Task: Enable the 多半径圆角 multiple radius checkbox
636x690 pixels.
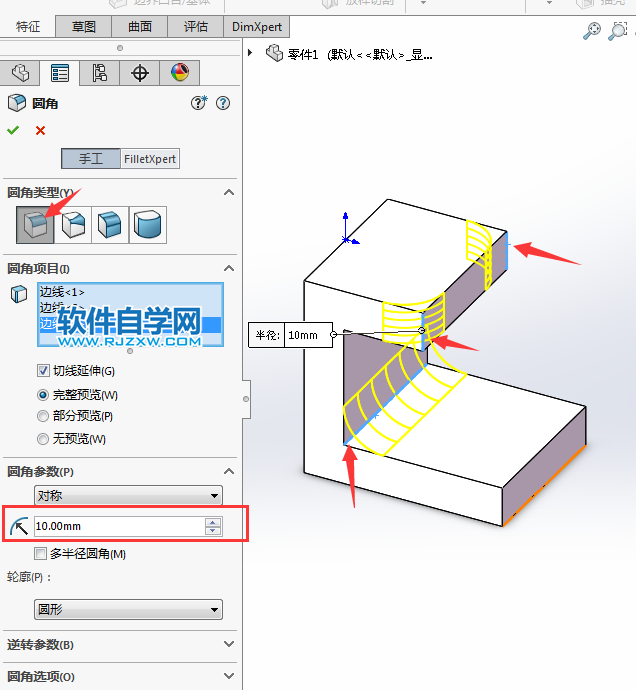Action: coord(40,553)
